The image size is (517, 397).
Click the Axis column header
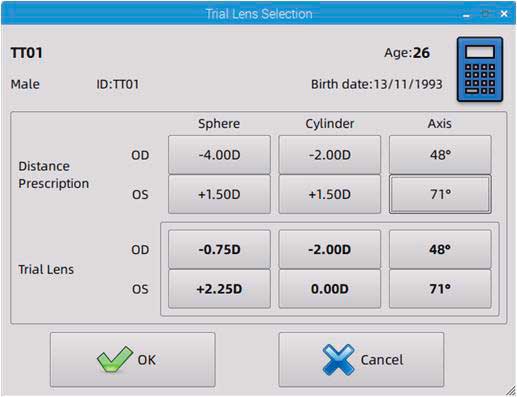(440, 124)
